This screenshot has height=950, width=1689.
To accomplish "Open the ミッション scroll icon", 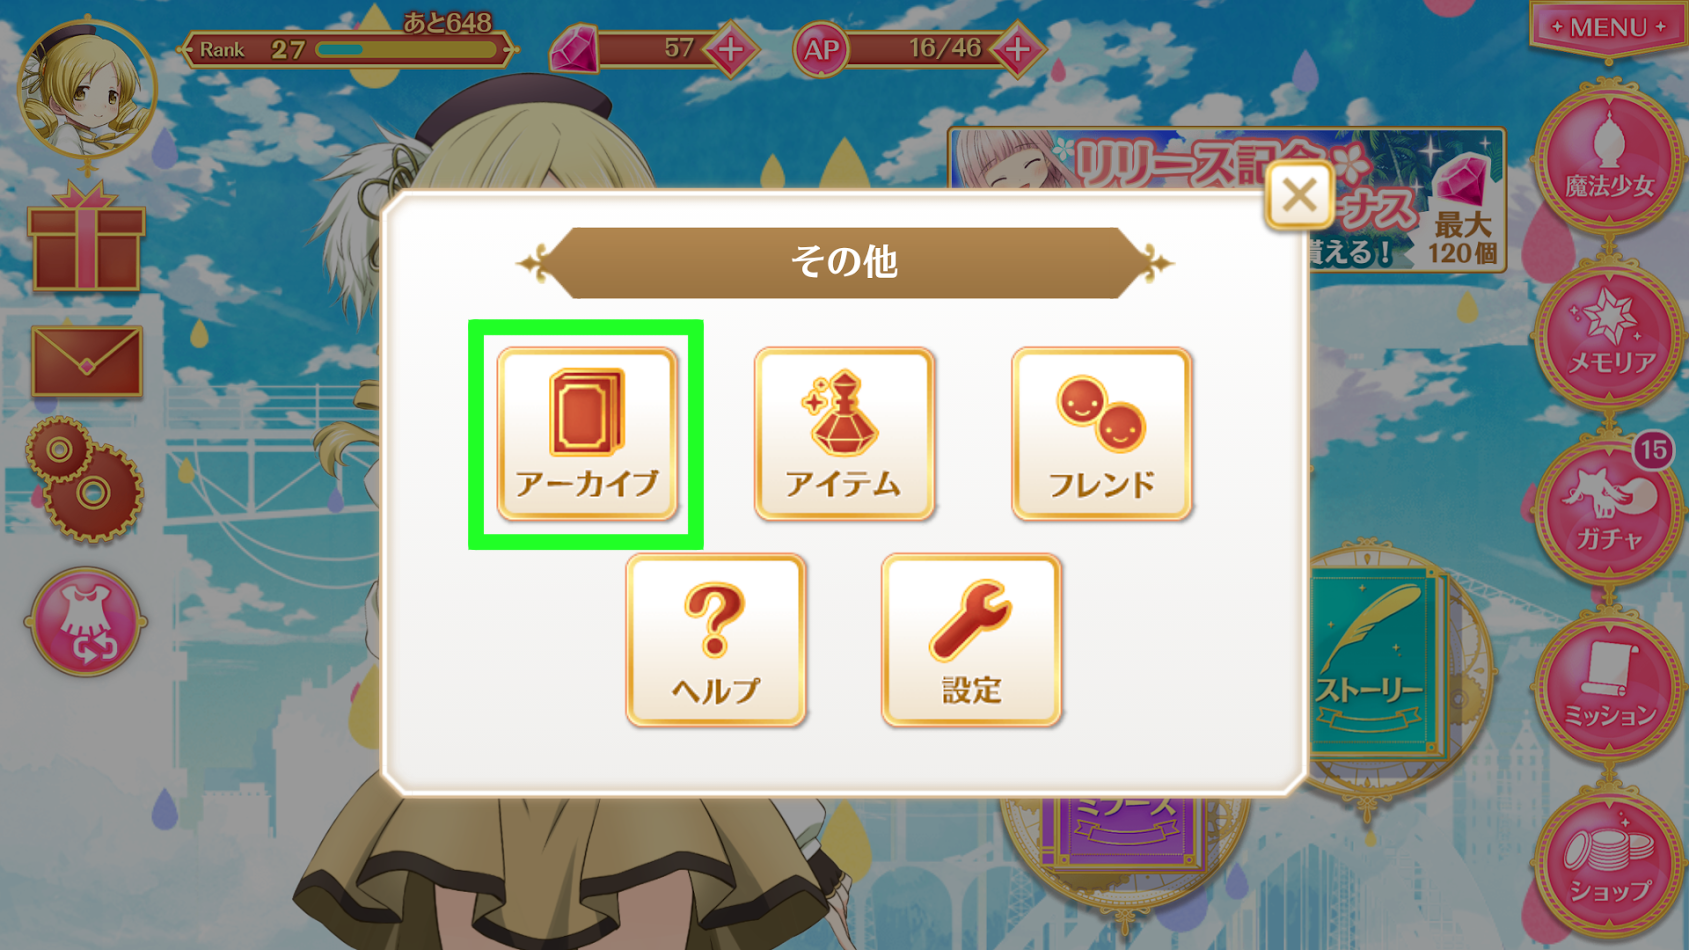I will 1608,687.
